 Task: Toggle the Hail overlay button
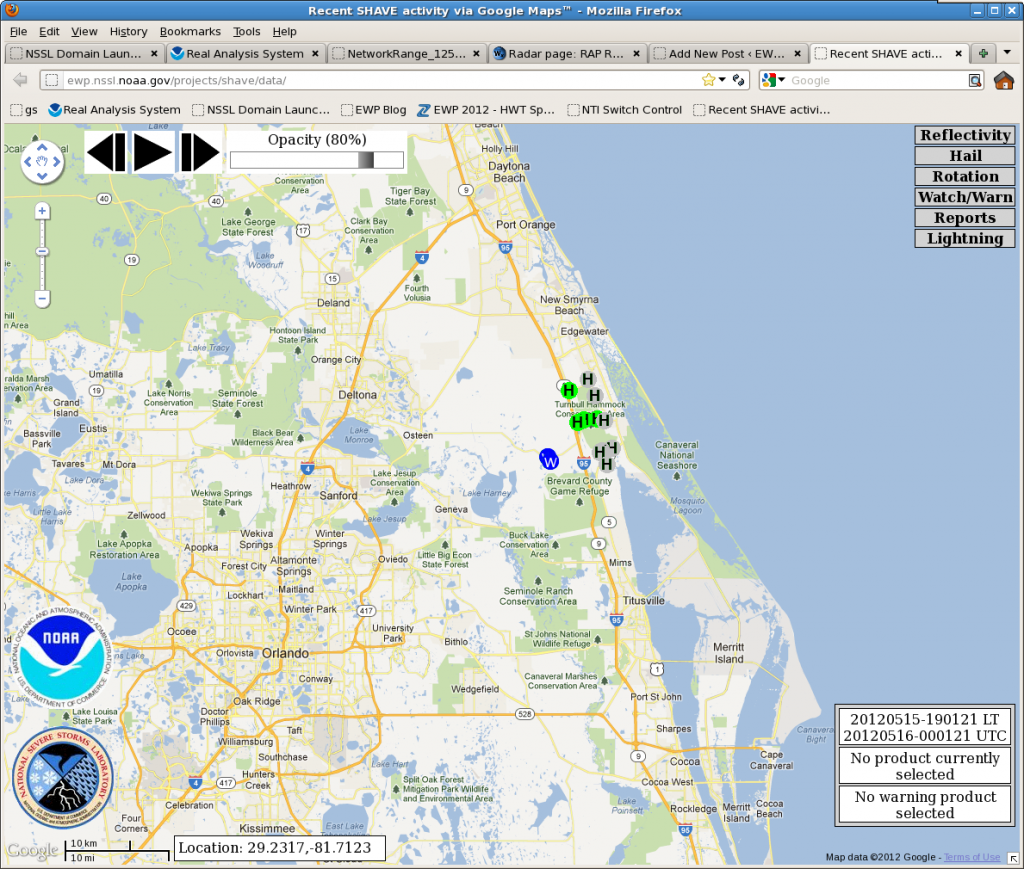[965, 156]
